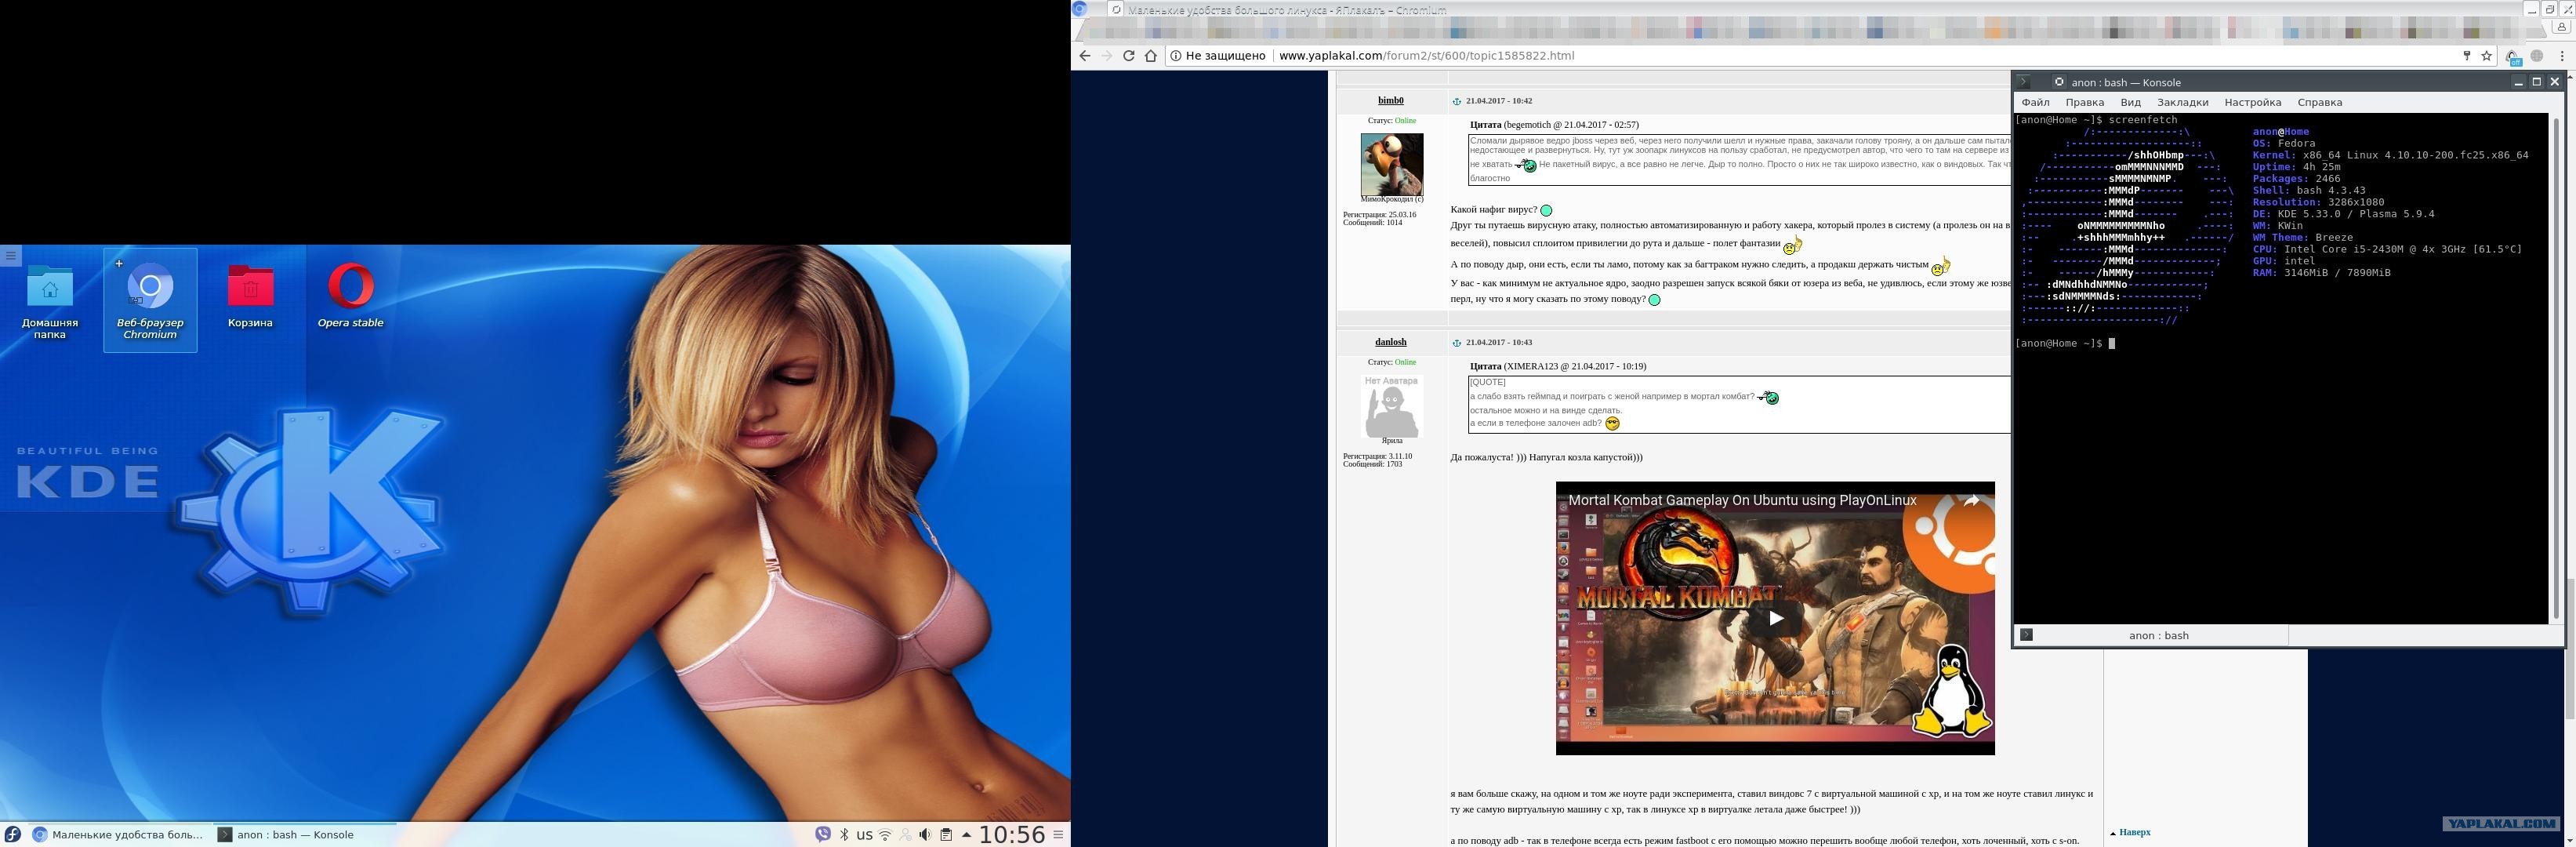Open the Chromium profile button
Viewport: 2576px width, 847px height.
[x=2563, y=27]
